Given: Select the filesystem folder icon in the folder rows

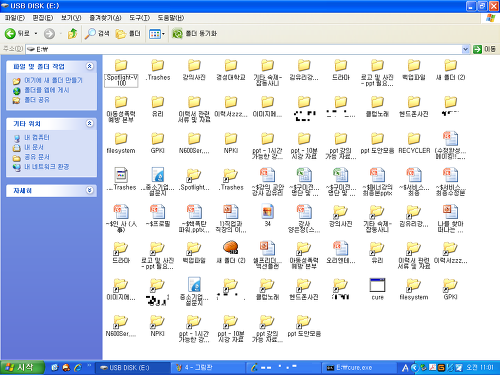Looking at the screenshot, I should coord(121,138).
